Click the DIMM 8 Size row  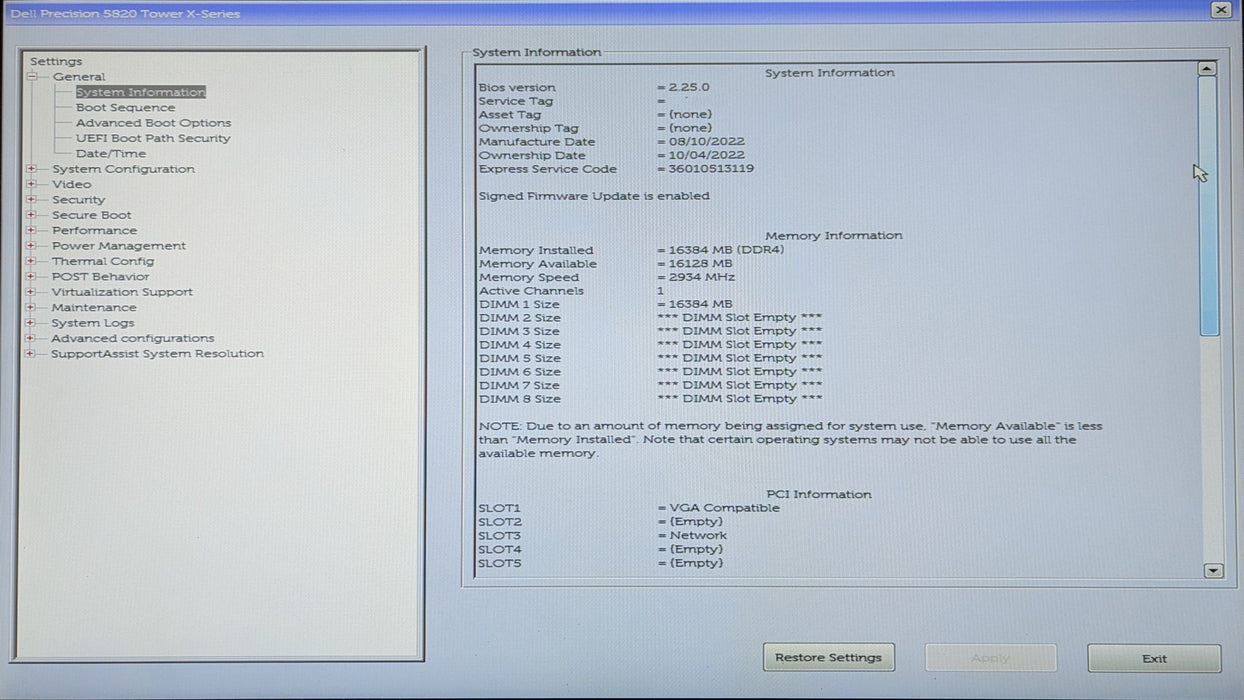(x=651, y=399)
